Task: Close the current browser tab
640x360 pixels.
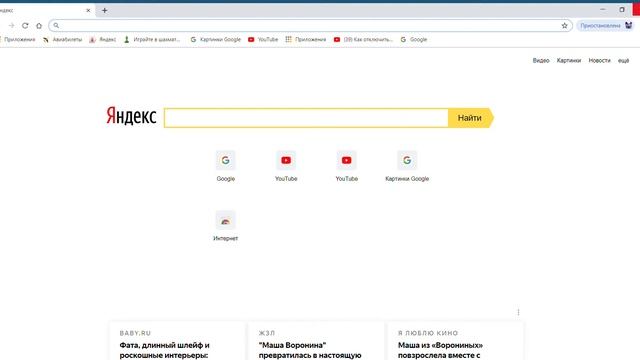Action: [88, 10]
